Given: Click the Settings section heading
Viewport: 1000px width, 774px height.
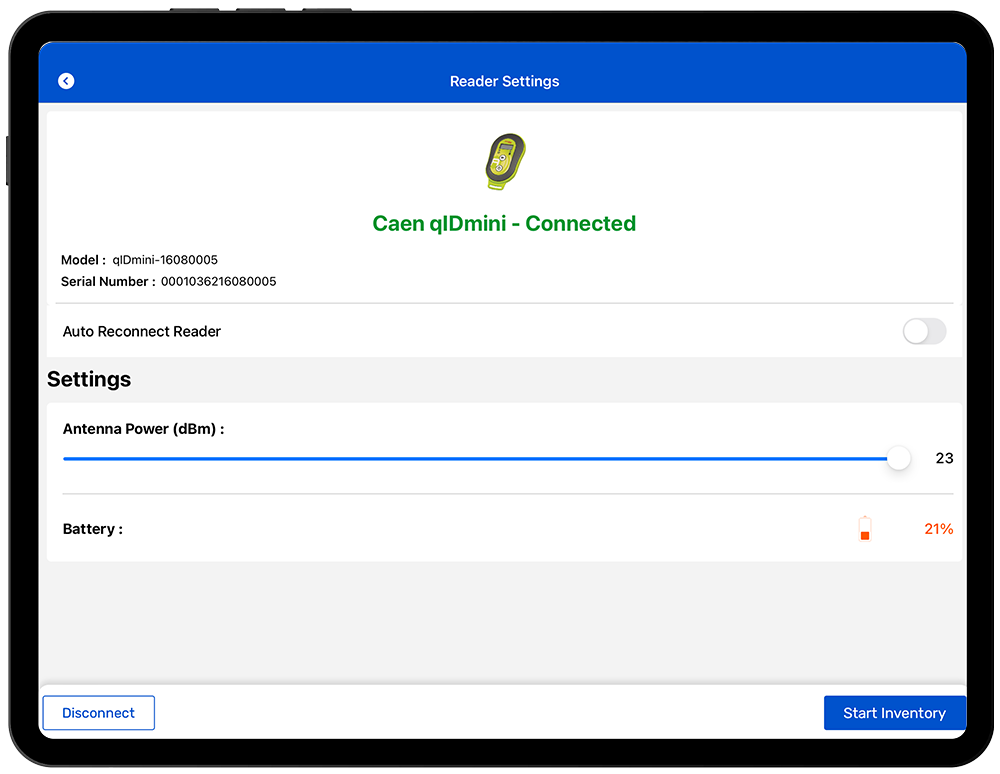Looking at the screenshot, I should click(x=89, y=380).
